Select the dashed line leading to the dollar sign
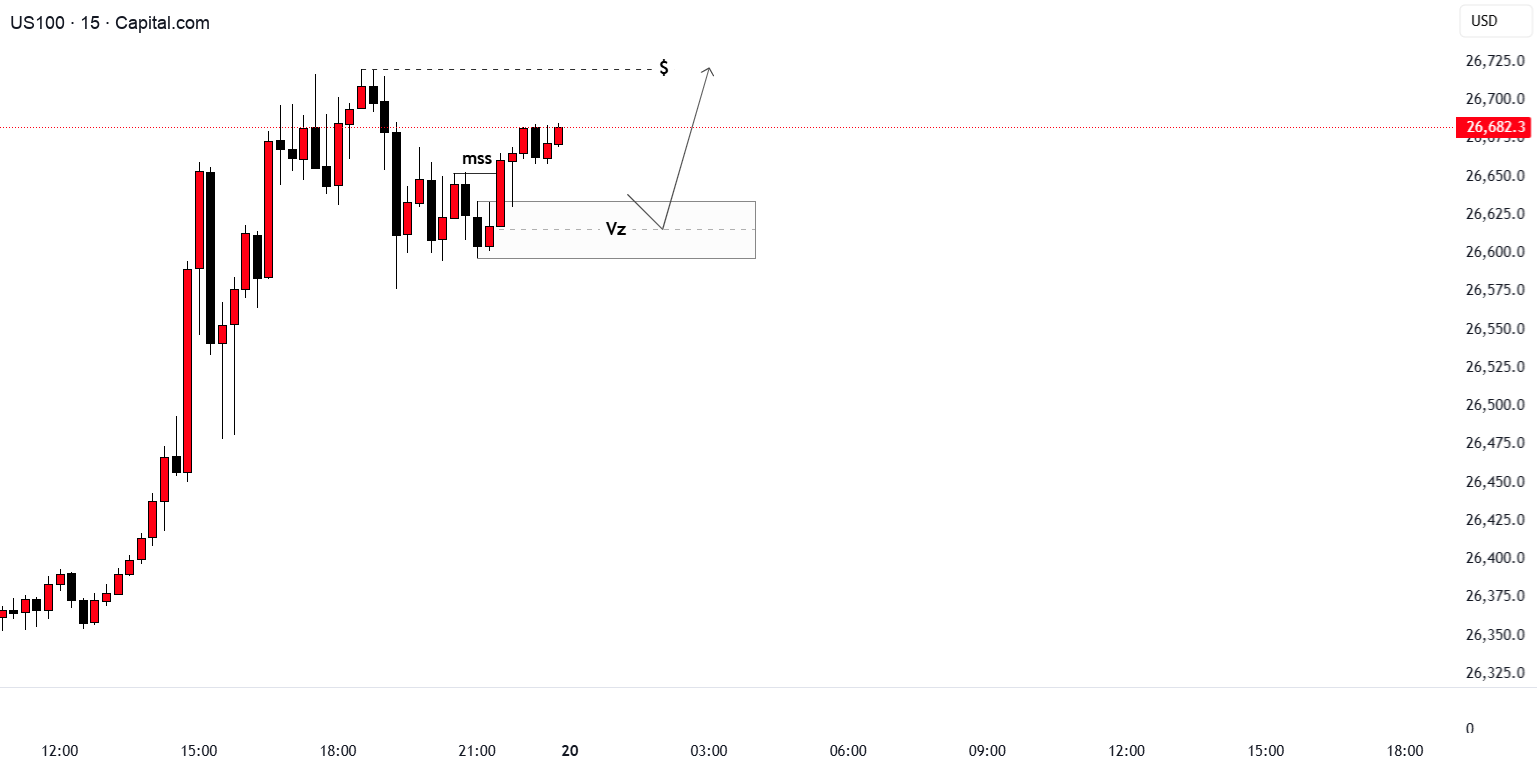The image size is (1537, 768). click(520, 69)
